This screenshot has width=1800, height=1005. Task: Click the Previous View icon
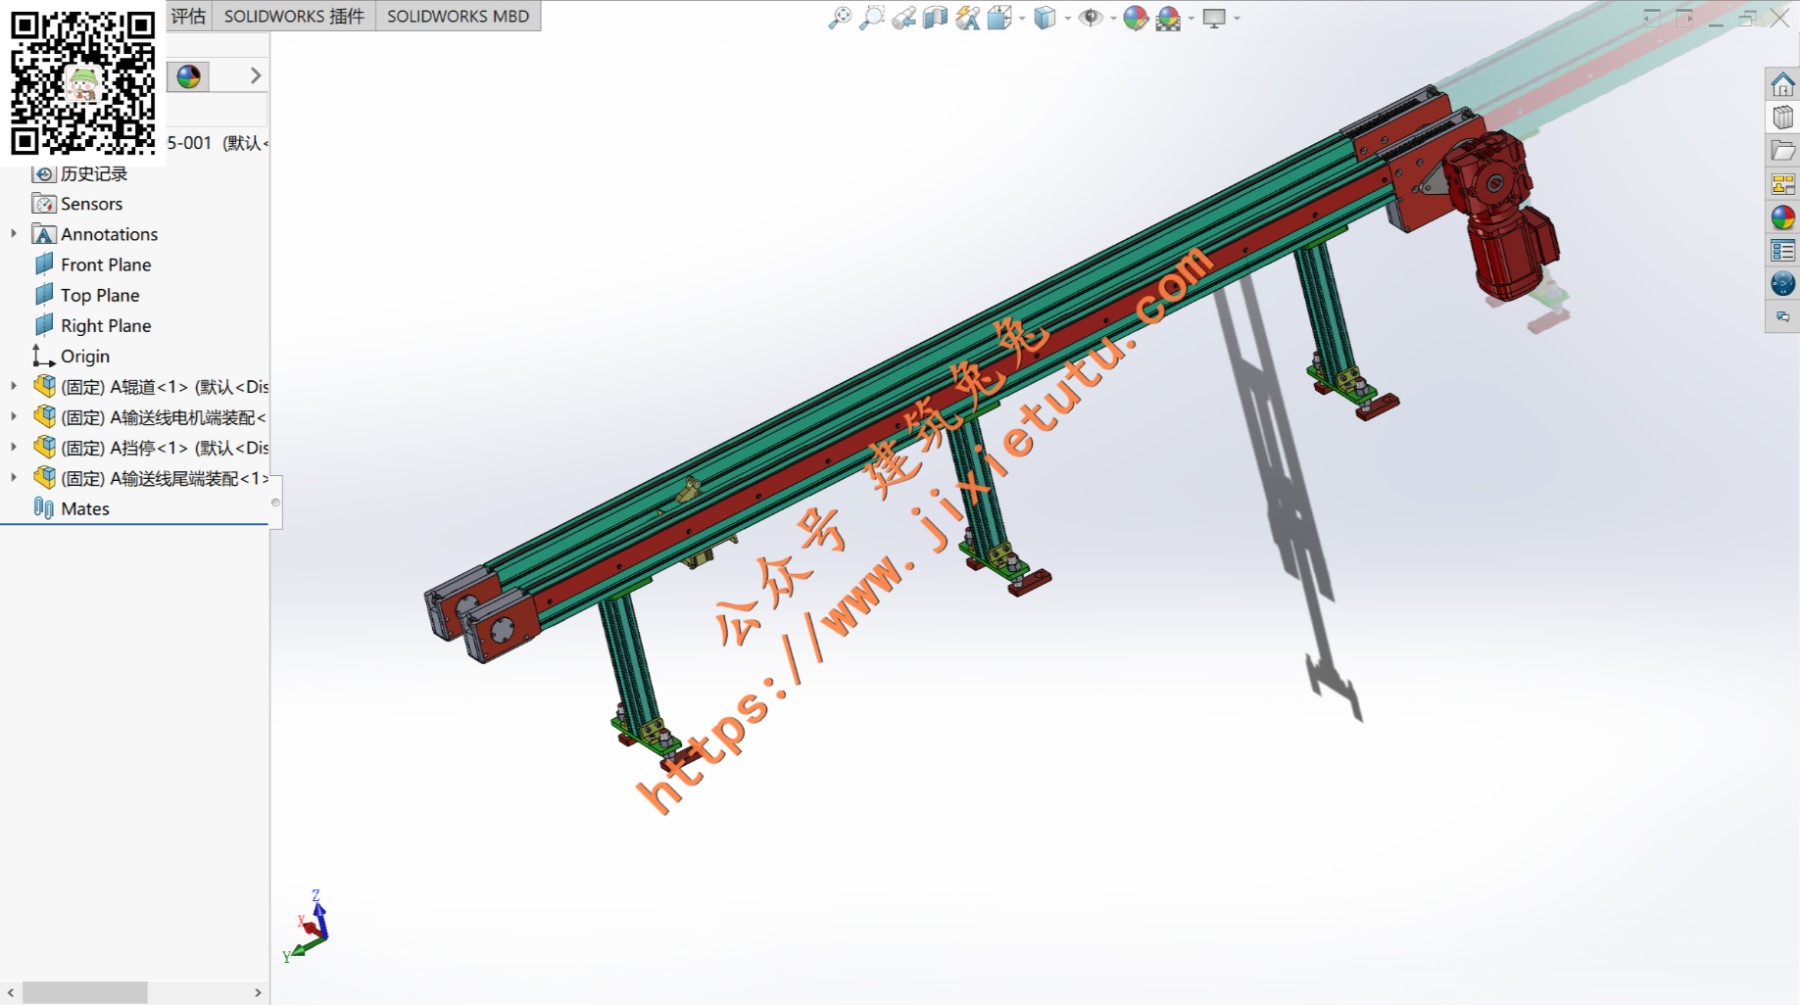pyautogui.click(x=904, y=18)
